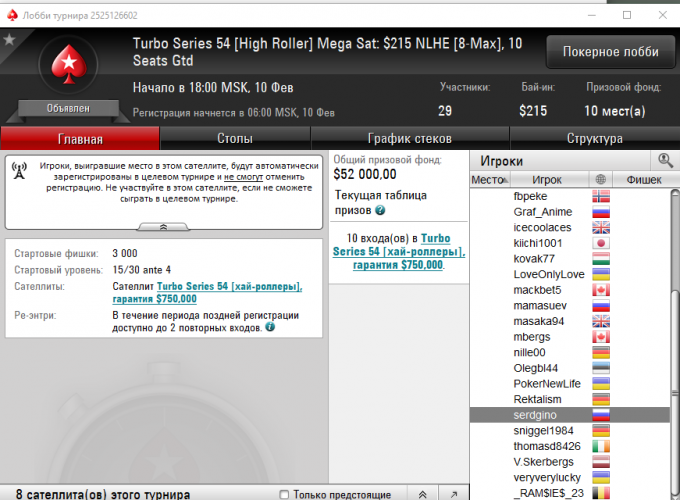The height and width of the screenshot is (500, 680).
Task: Open Turbo Series 54 link in Сателлиты row
Action: pyautogui.click(x=207, y=293)
